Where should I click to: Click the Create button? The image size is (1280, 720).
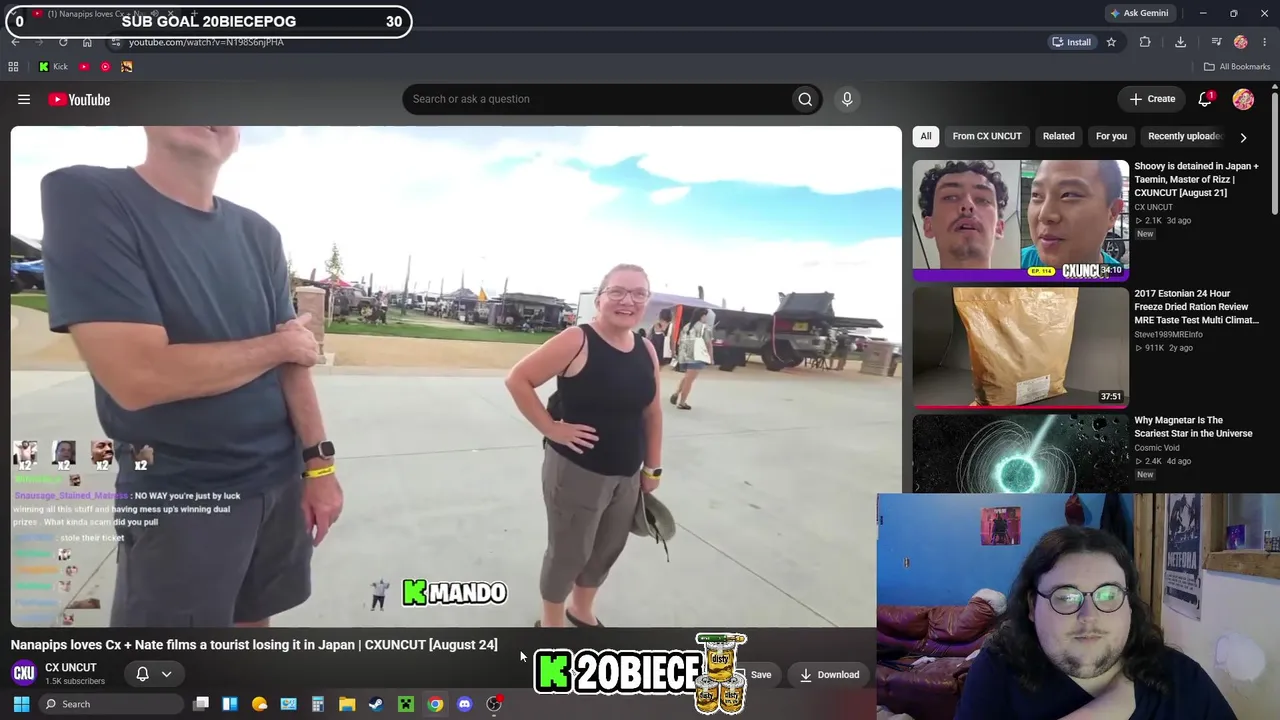[x=1152, y=99]
